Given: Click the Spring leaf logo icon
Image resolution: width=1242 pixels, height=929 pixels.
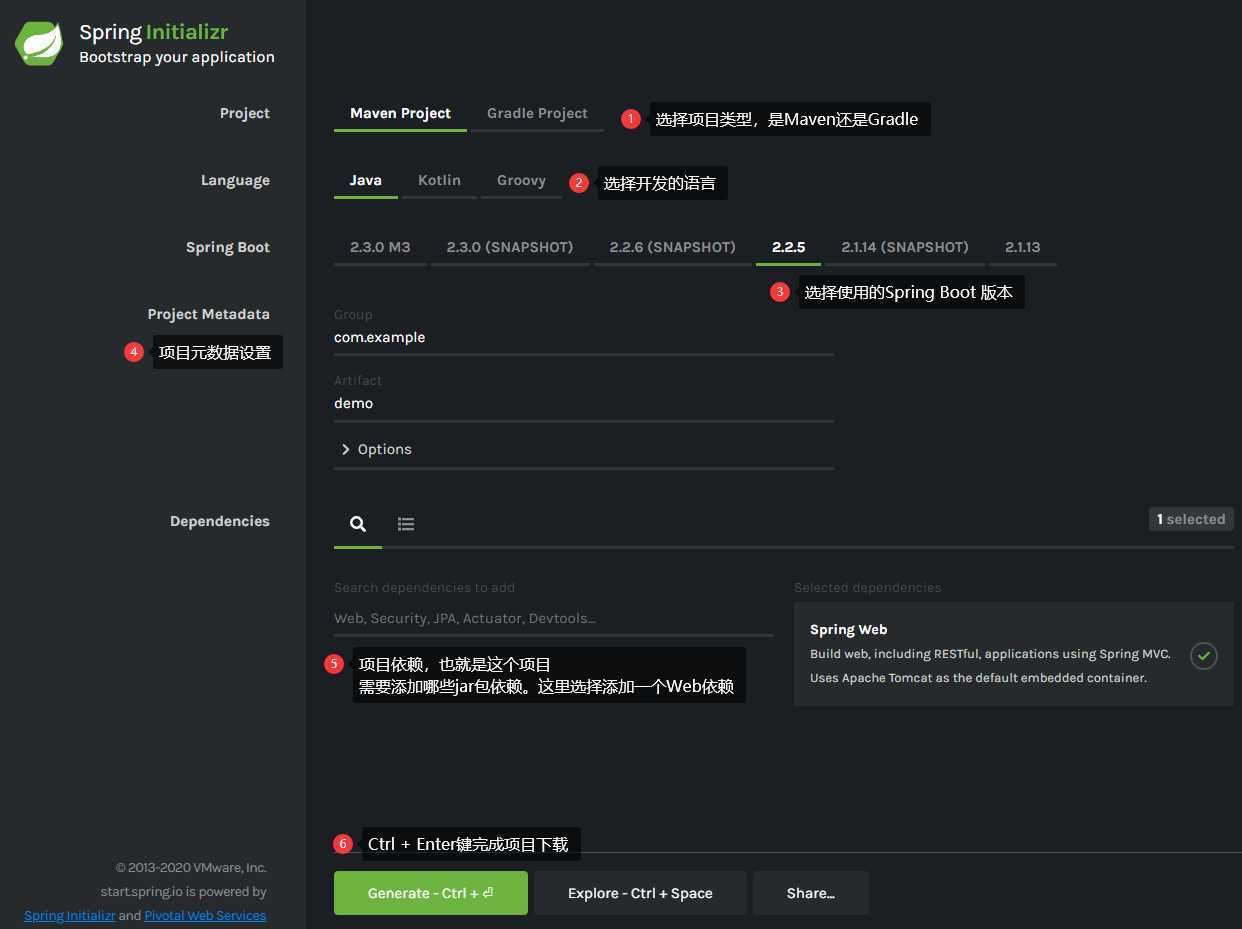Looking at the screenshot, I should click(x=40, y=43).
